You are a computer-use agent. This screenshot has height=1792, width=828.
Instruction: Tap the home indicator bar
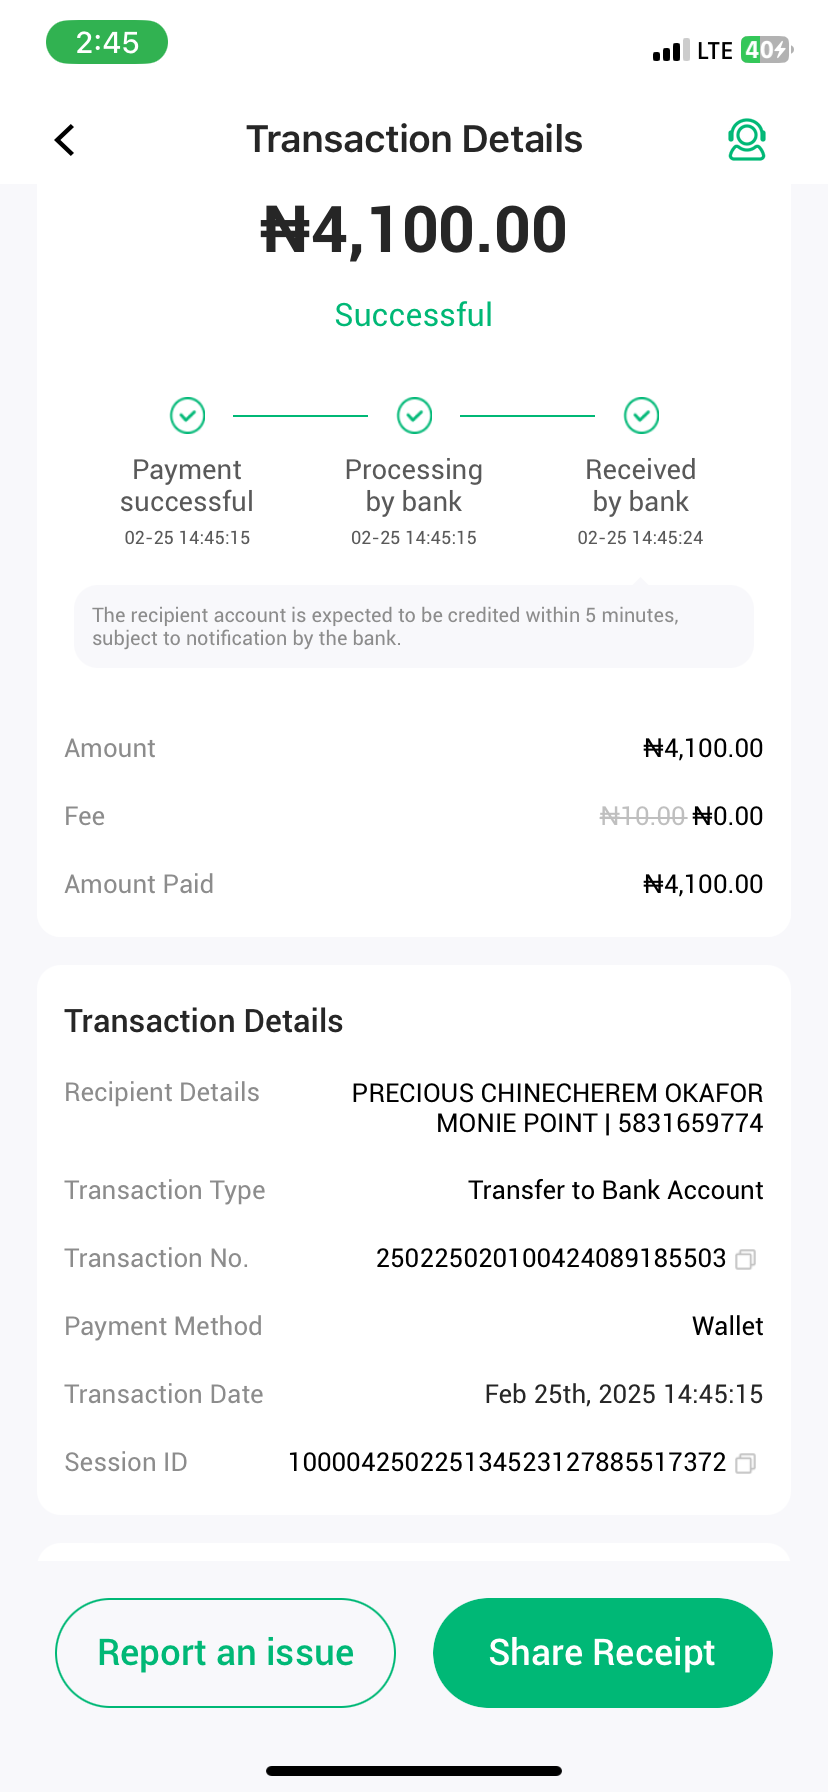point(414,1771)
